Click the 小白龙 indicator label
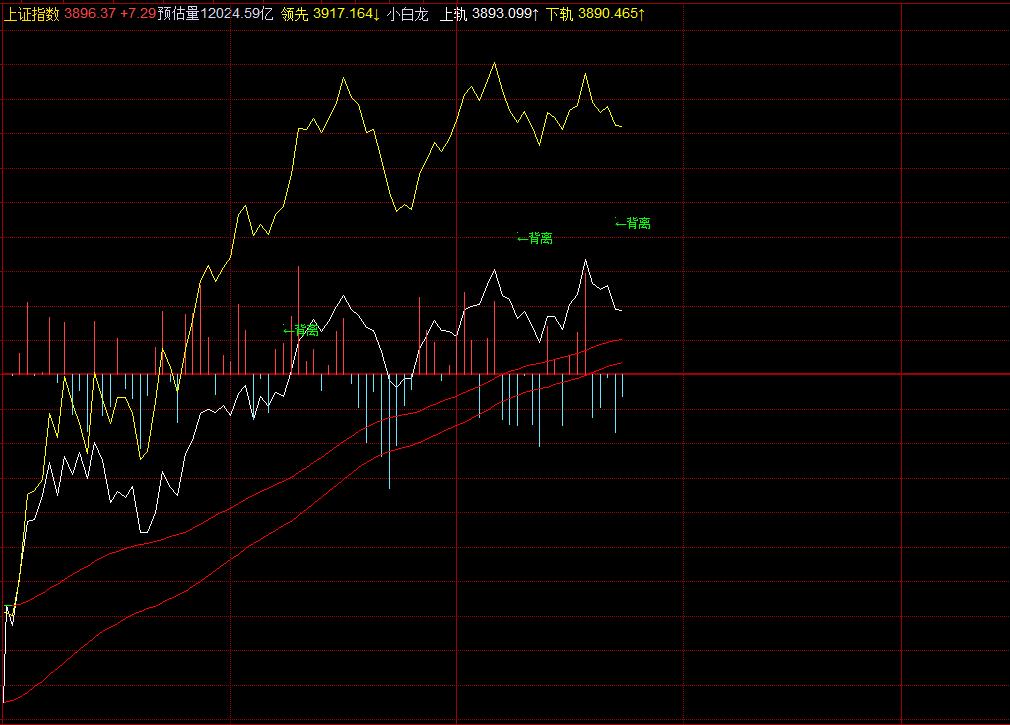The image size is (1010, 725). (408, 14)
